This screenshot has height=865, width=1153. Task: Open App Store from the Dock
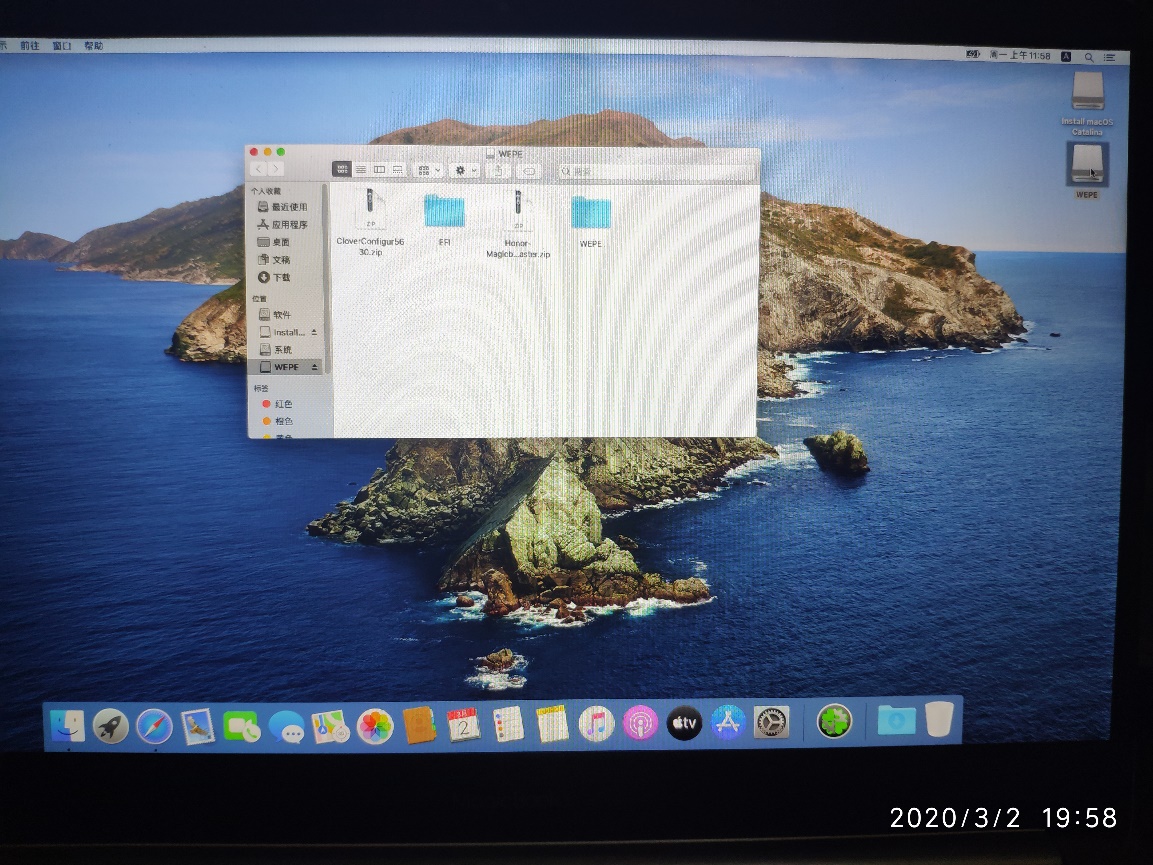pos(728,722)
